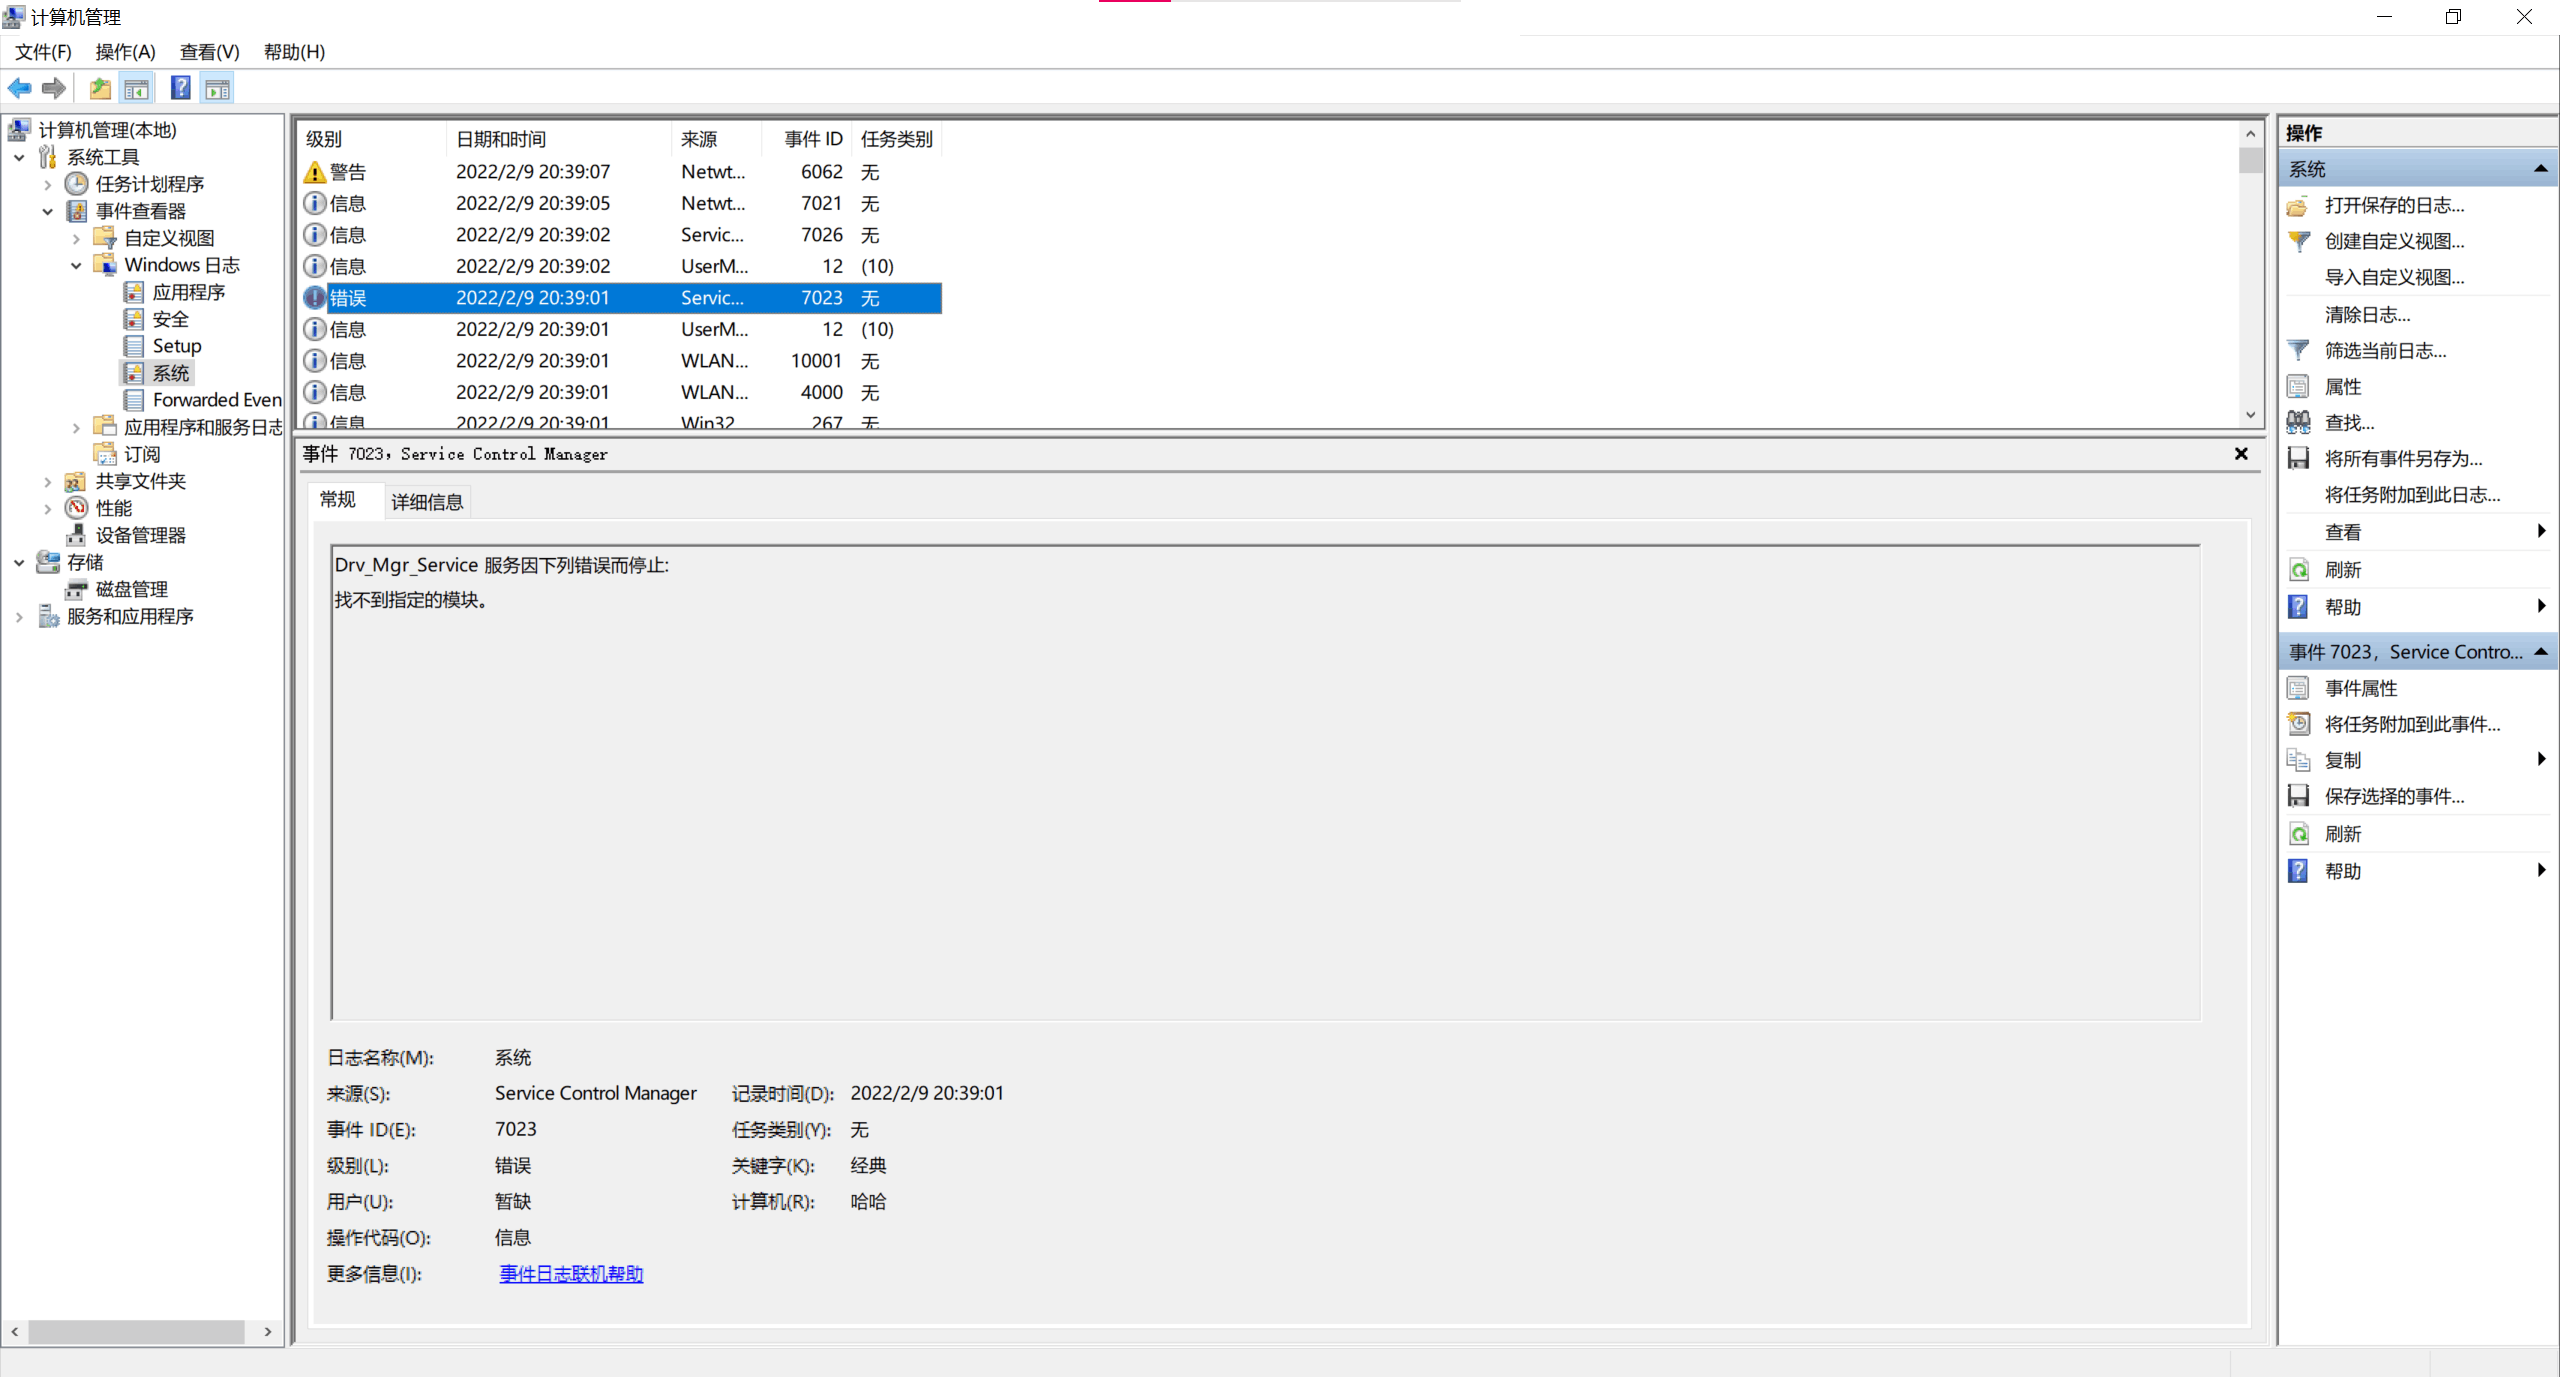Expand Custom Views (自定义视图) chevron

(x=76, y=238)
